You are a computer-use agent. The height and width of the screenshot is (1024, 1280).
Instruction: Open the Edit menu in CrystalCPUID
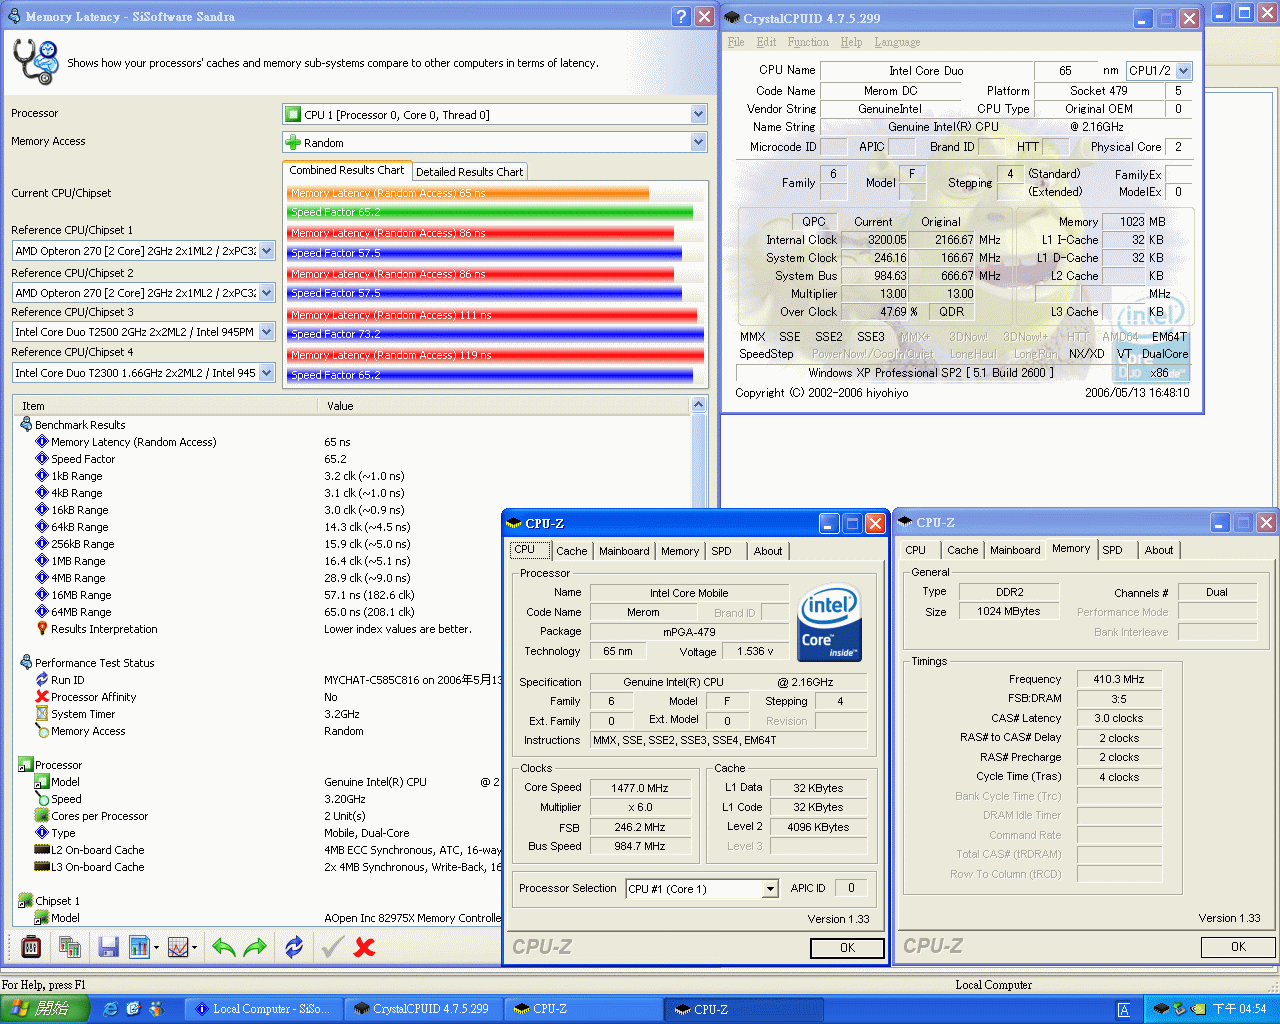[x=766, y=42]
